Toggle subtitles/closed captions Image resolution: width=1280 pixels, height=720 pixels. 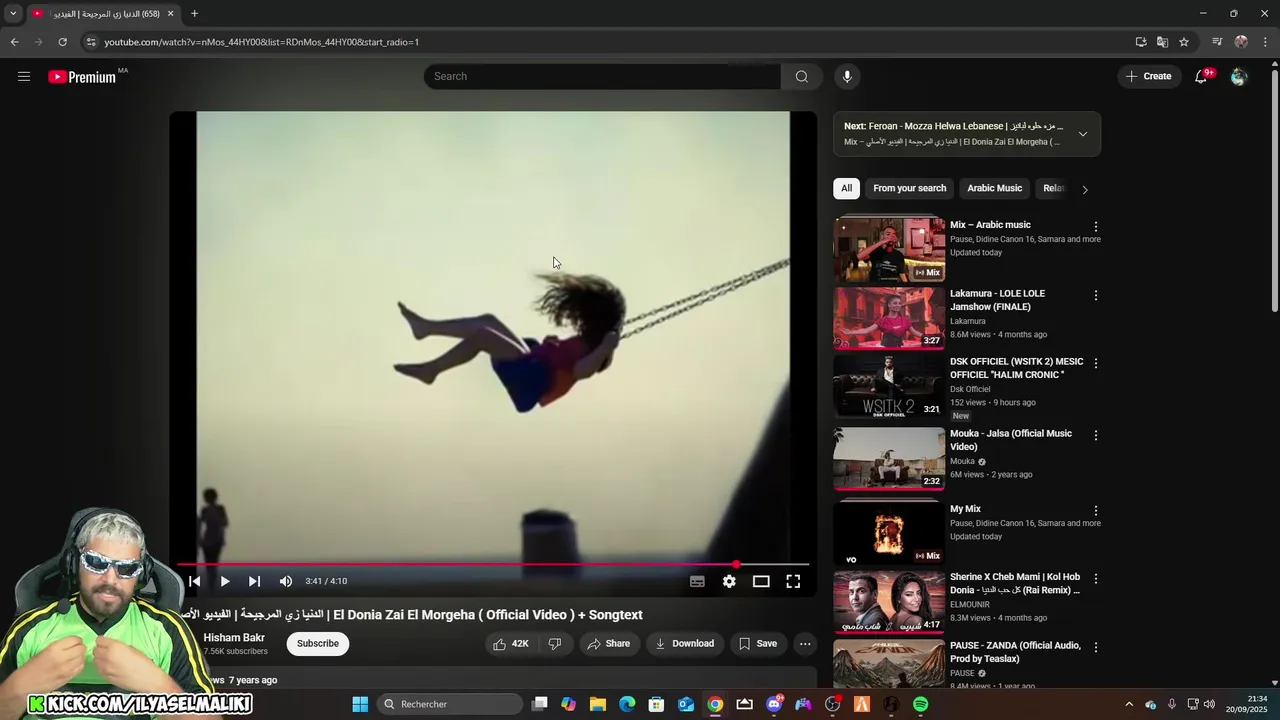697,581
